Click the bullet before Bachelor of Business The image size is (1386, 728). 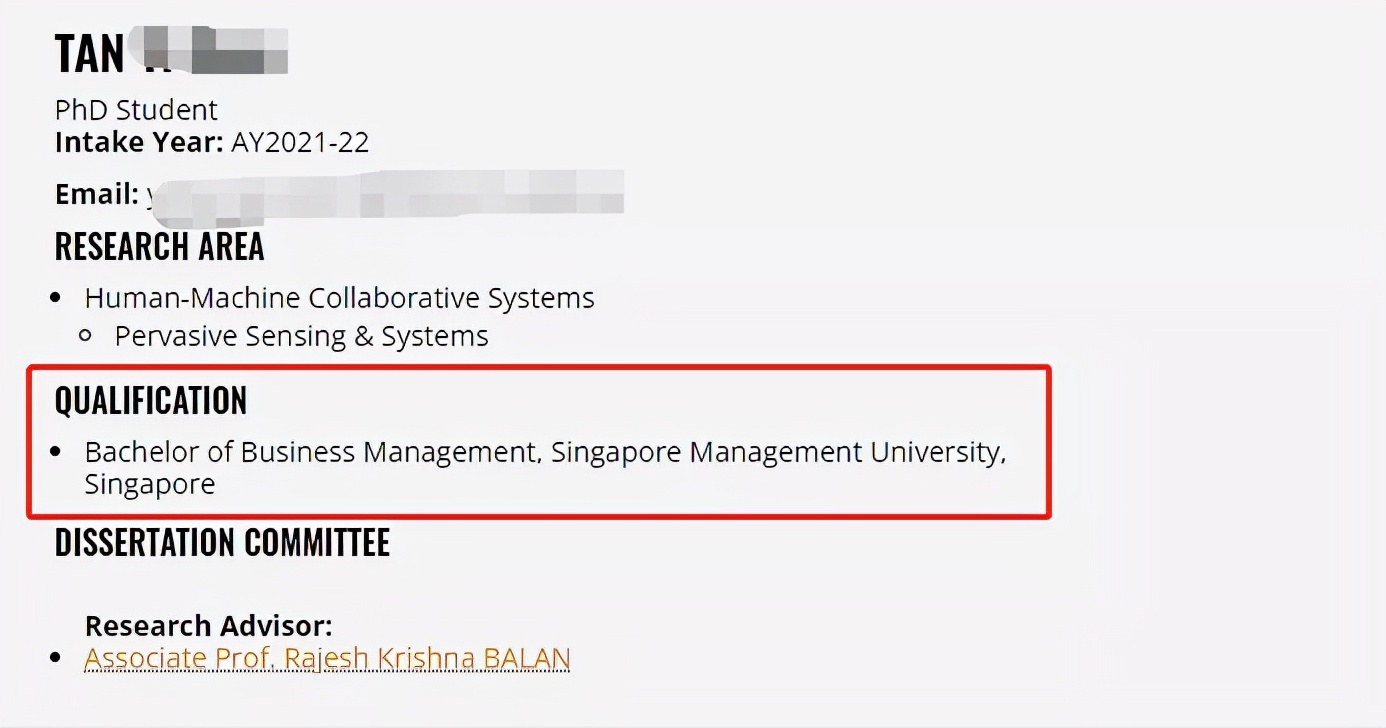[x=56, y=453]
